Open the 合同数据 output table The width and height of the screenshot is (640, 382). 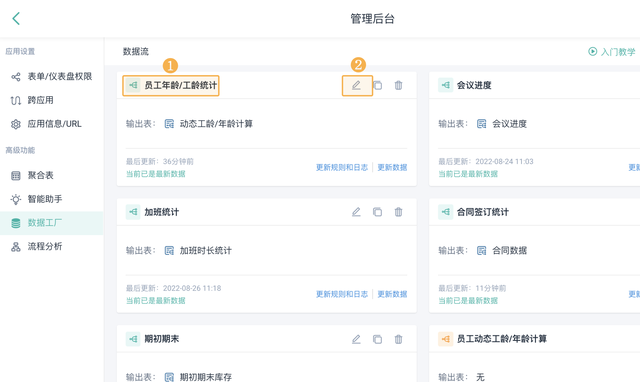[x=509, y=251]
